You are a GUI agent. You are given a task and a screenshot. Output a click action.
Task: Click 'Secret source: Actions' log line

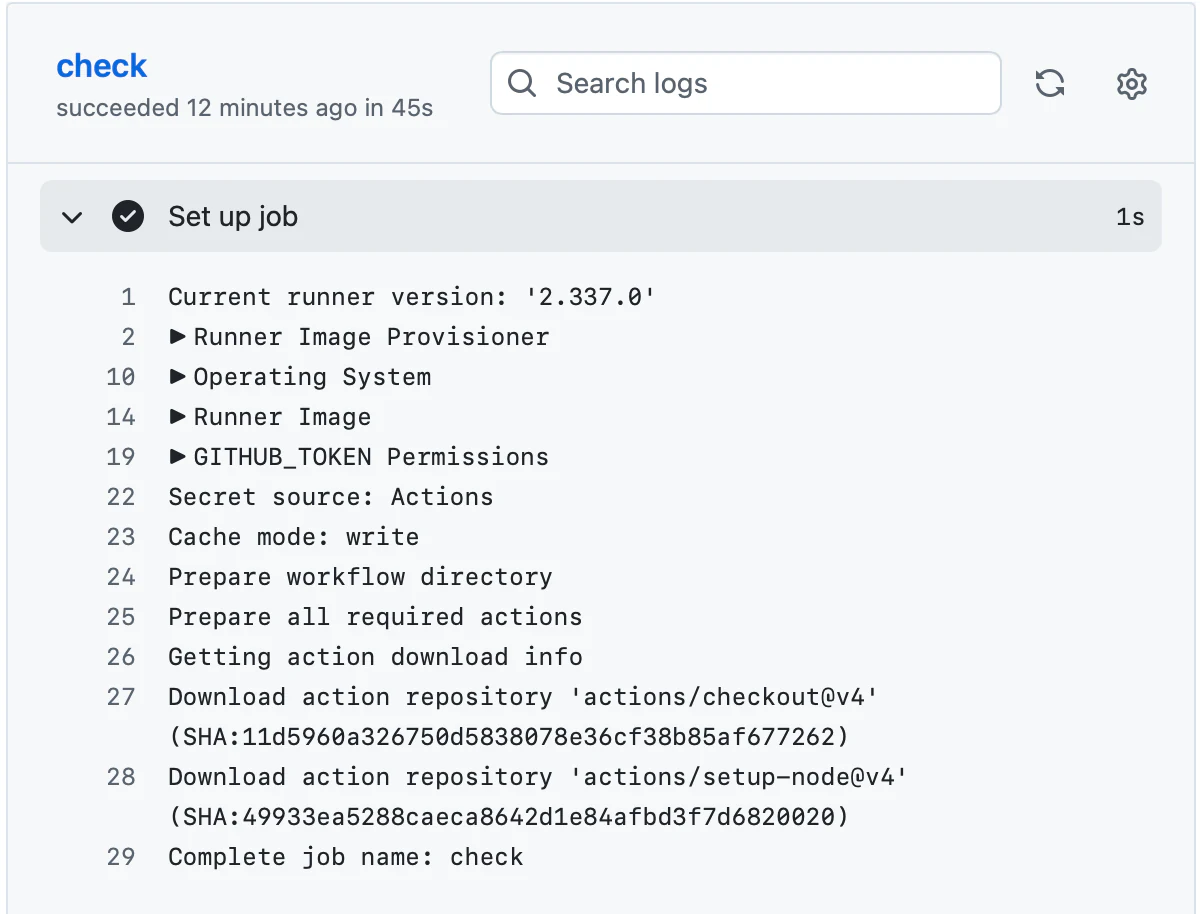(x=330, y=497)
